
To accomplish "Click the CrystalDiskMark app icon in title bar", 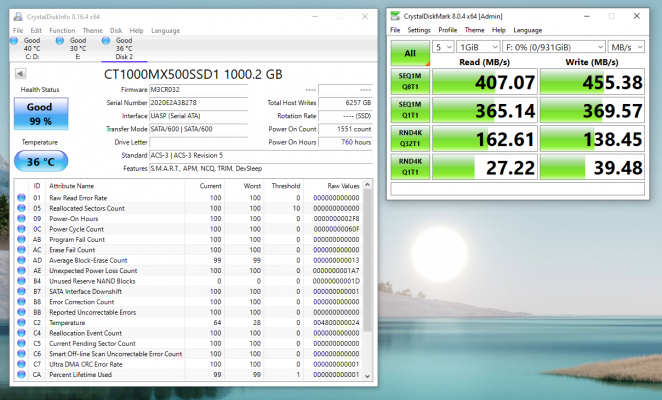I will pyautogui.click(x=395, y=16).
